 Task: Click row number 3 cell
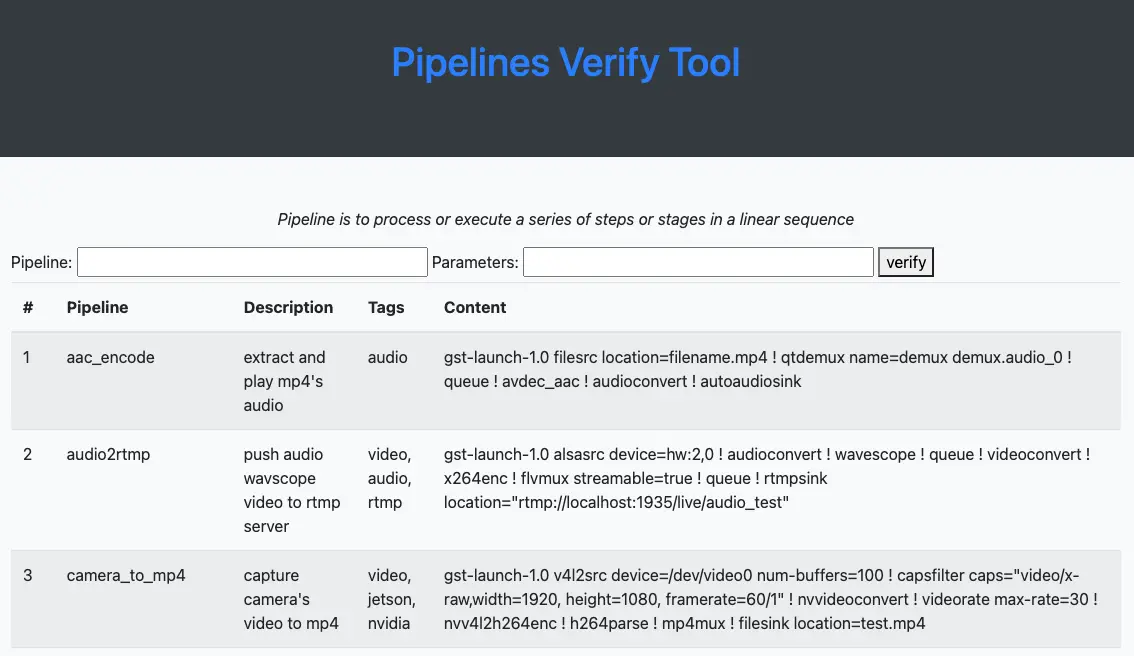coord(27,575)
